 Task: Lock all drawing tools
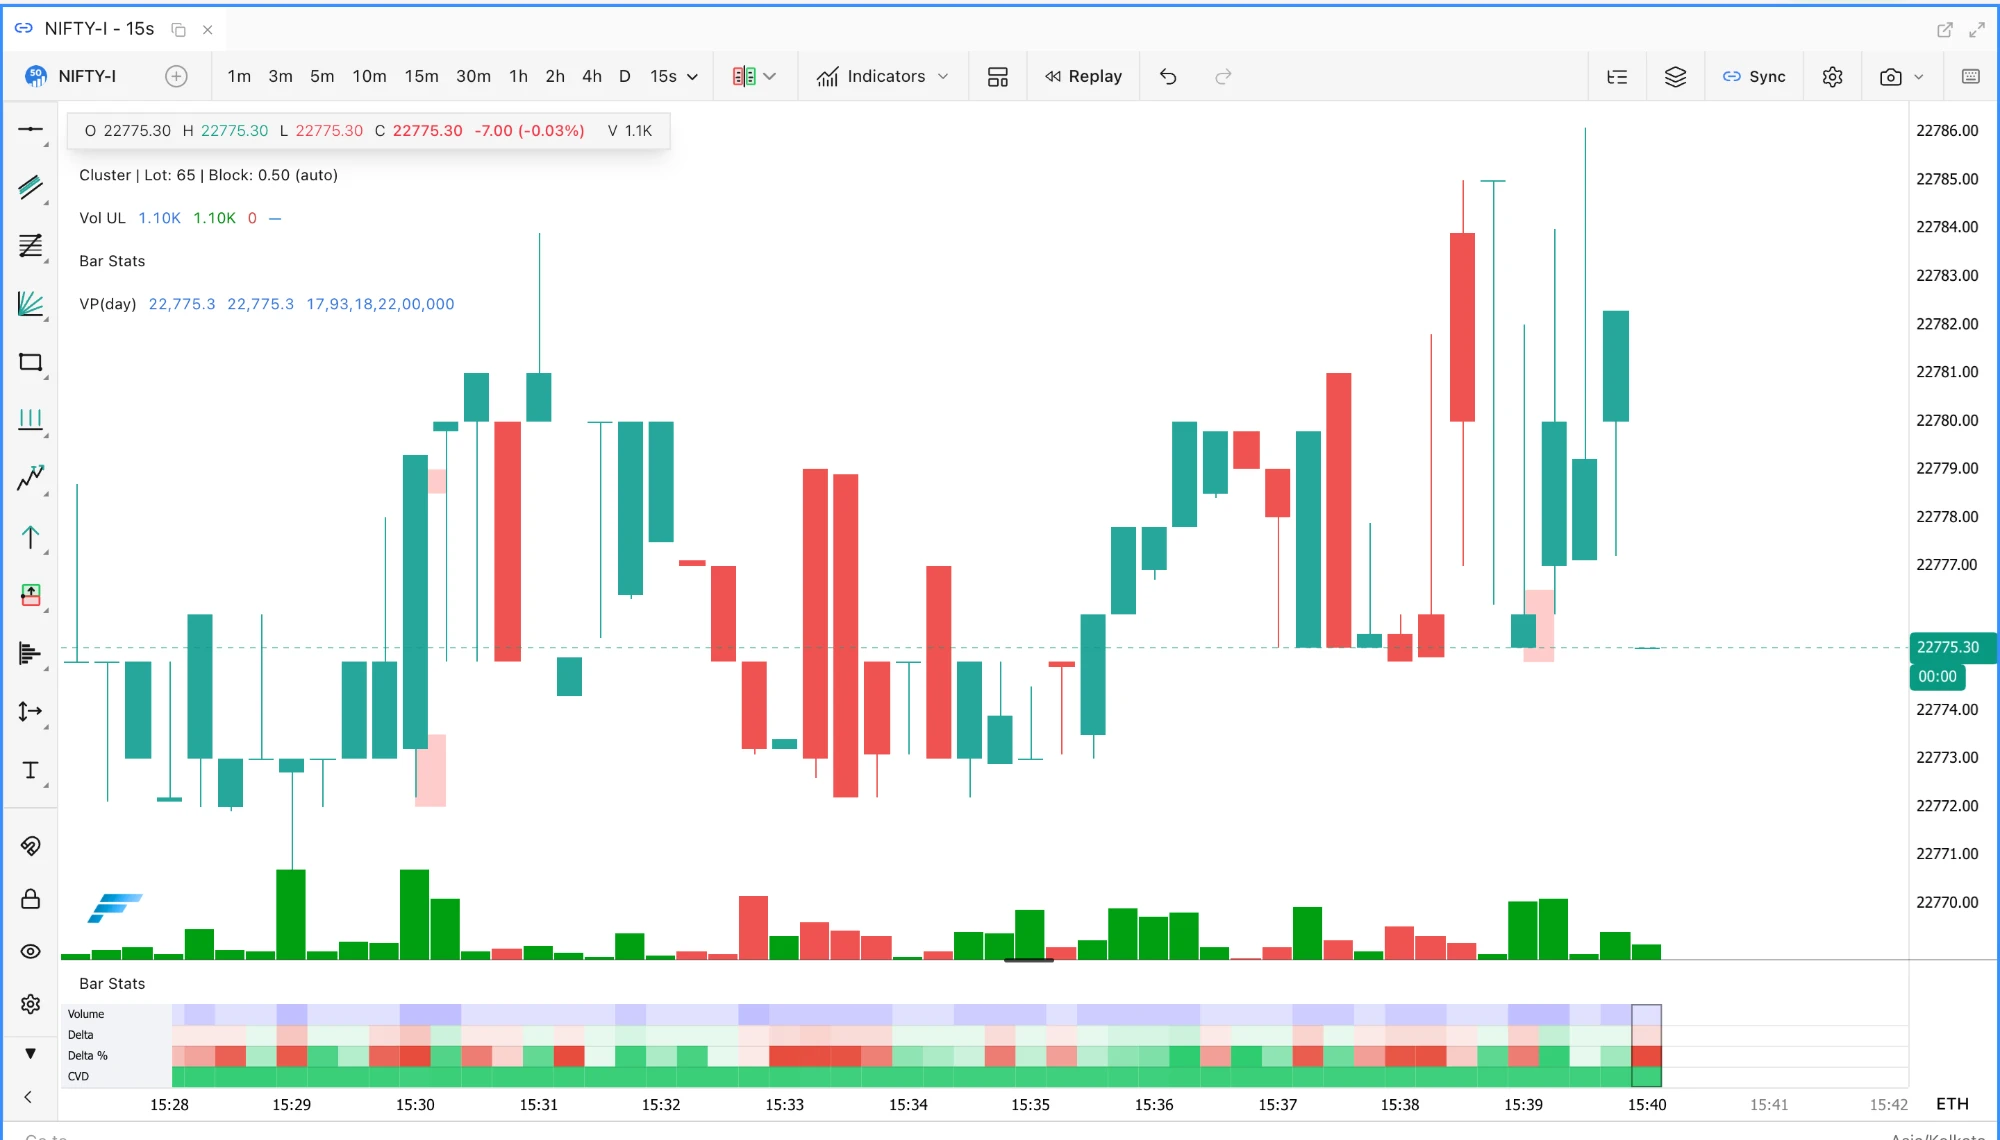(x=31, y=899)
